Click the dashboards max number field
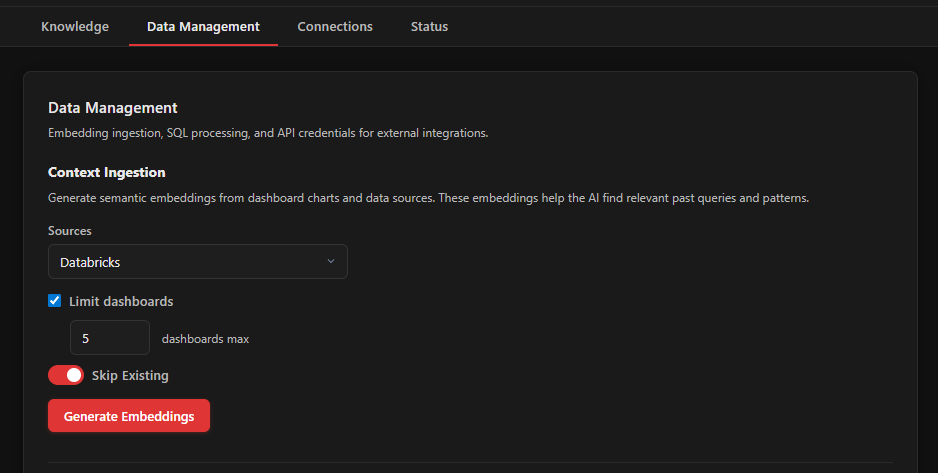 pyautogui.click(x=110, y=338)
